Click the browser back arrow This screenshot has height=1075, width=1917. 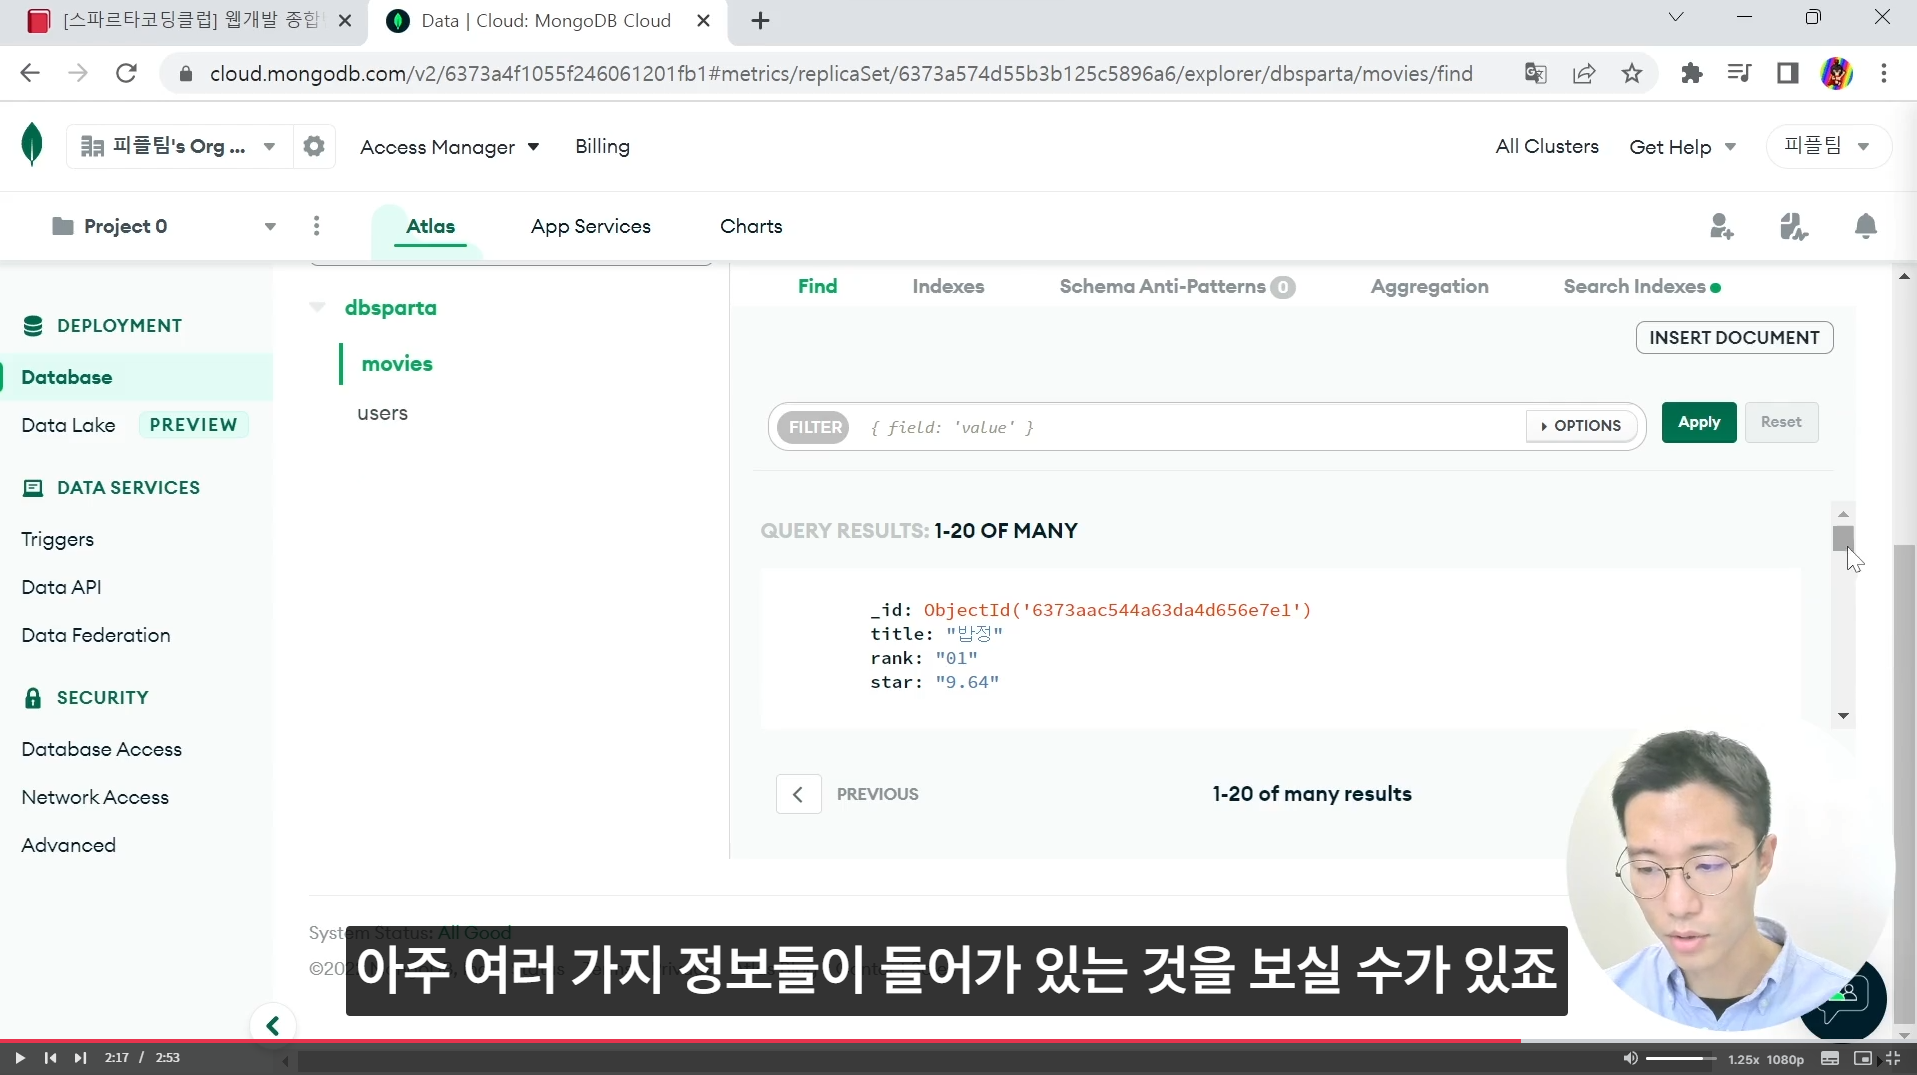click(30, 73)
